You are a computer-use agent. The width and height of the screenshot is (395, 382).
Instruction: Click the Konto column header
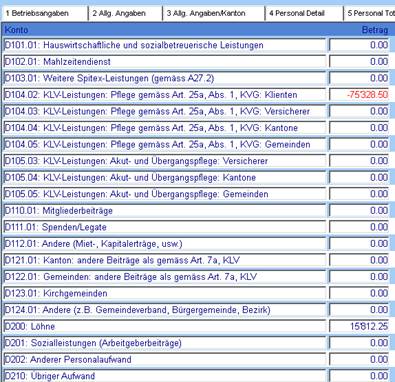(17, 30)
